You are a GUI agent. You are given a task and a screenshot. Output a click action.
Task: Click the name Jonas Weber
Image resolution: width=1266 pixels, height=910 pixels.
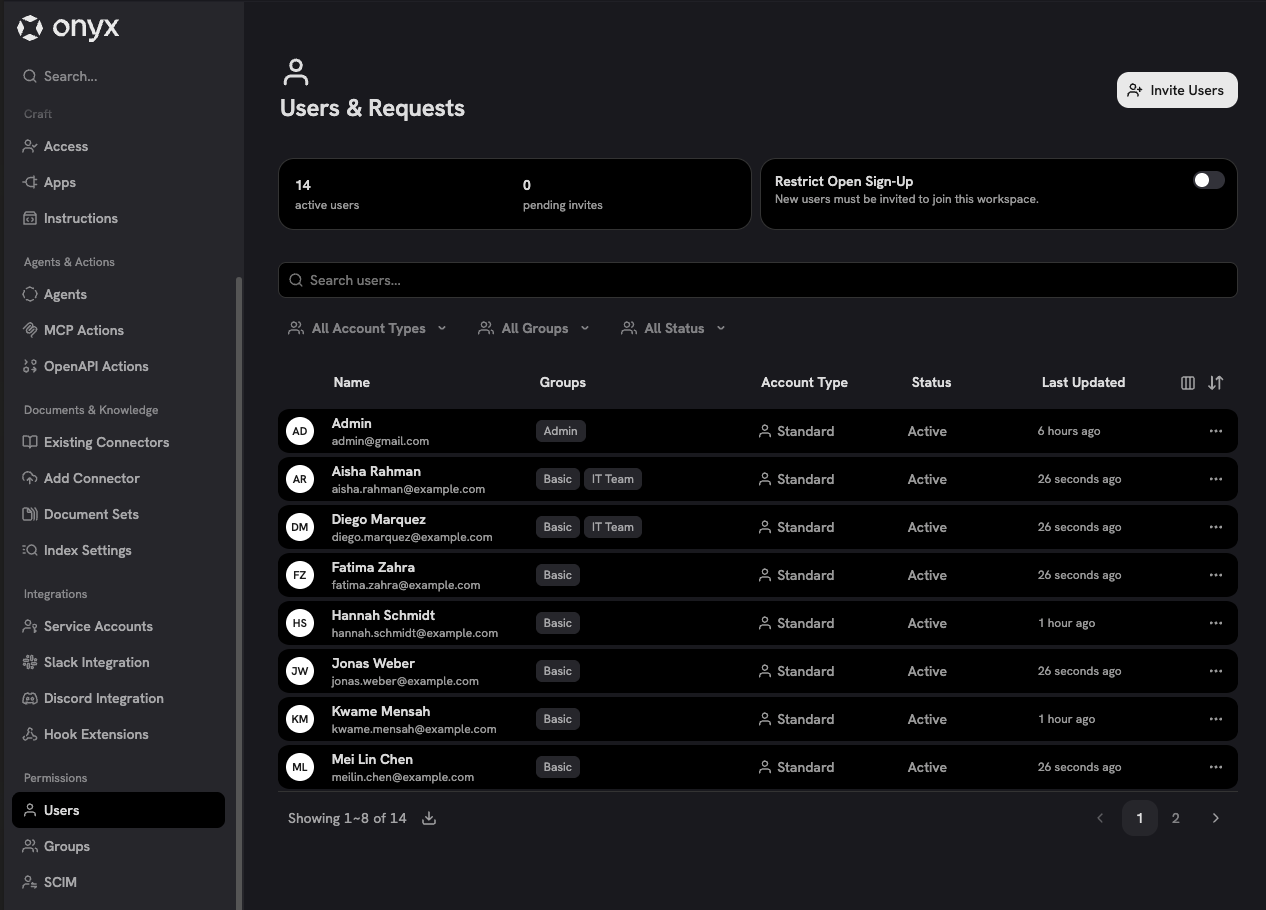[373, 663]
